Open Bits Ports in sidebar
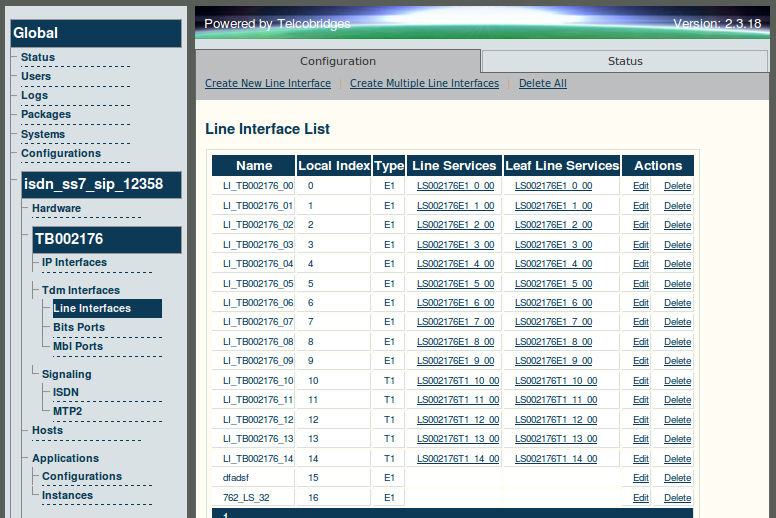This screenshot has width=776, height=518. [79, 327]
